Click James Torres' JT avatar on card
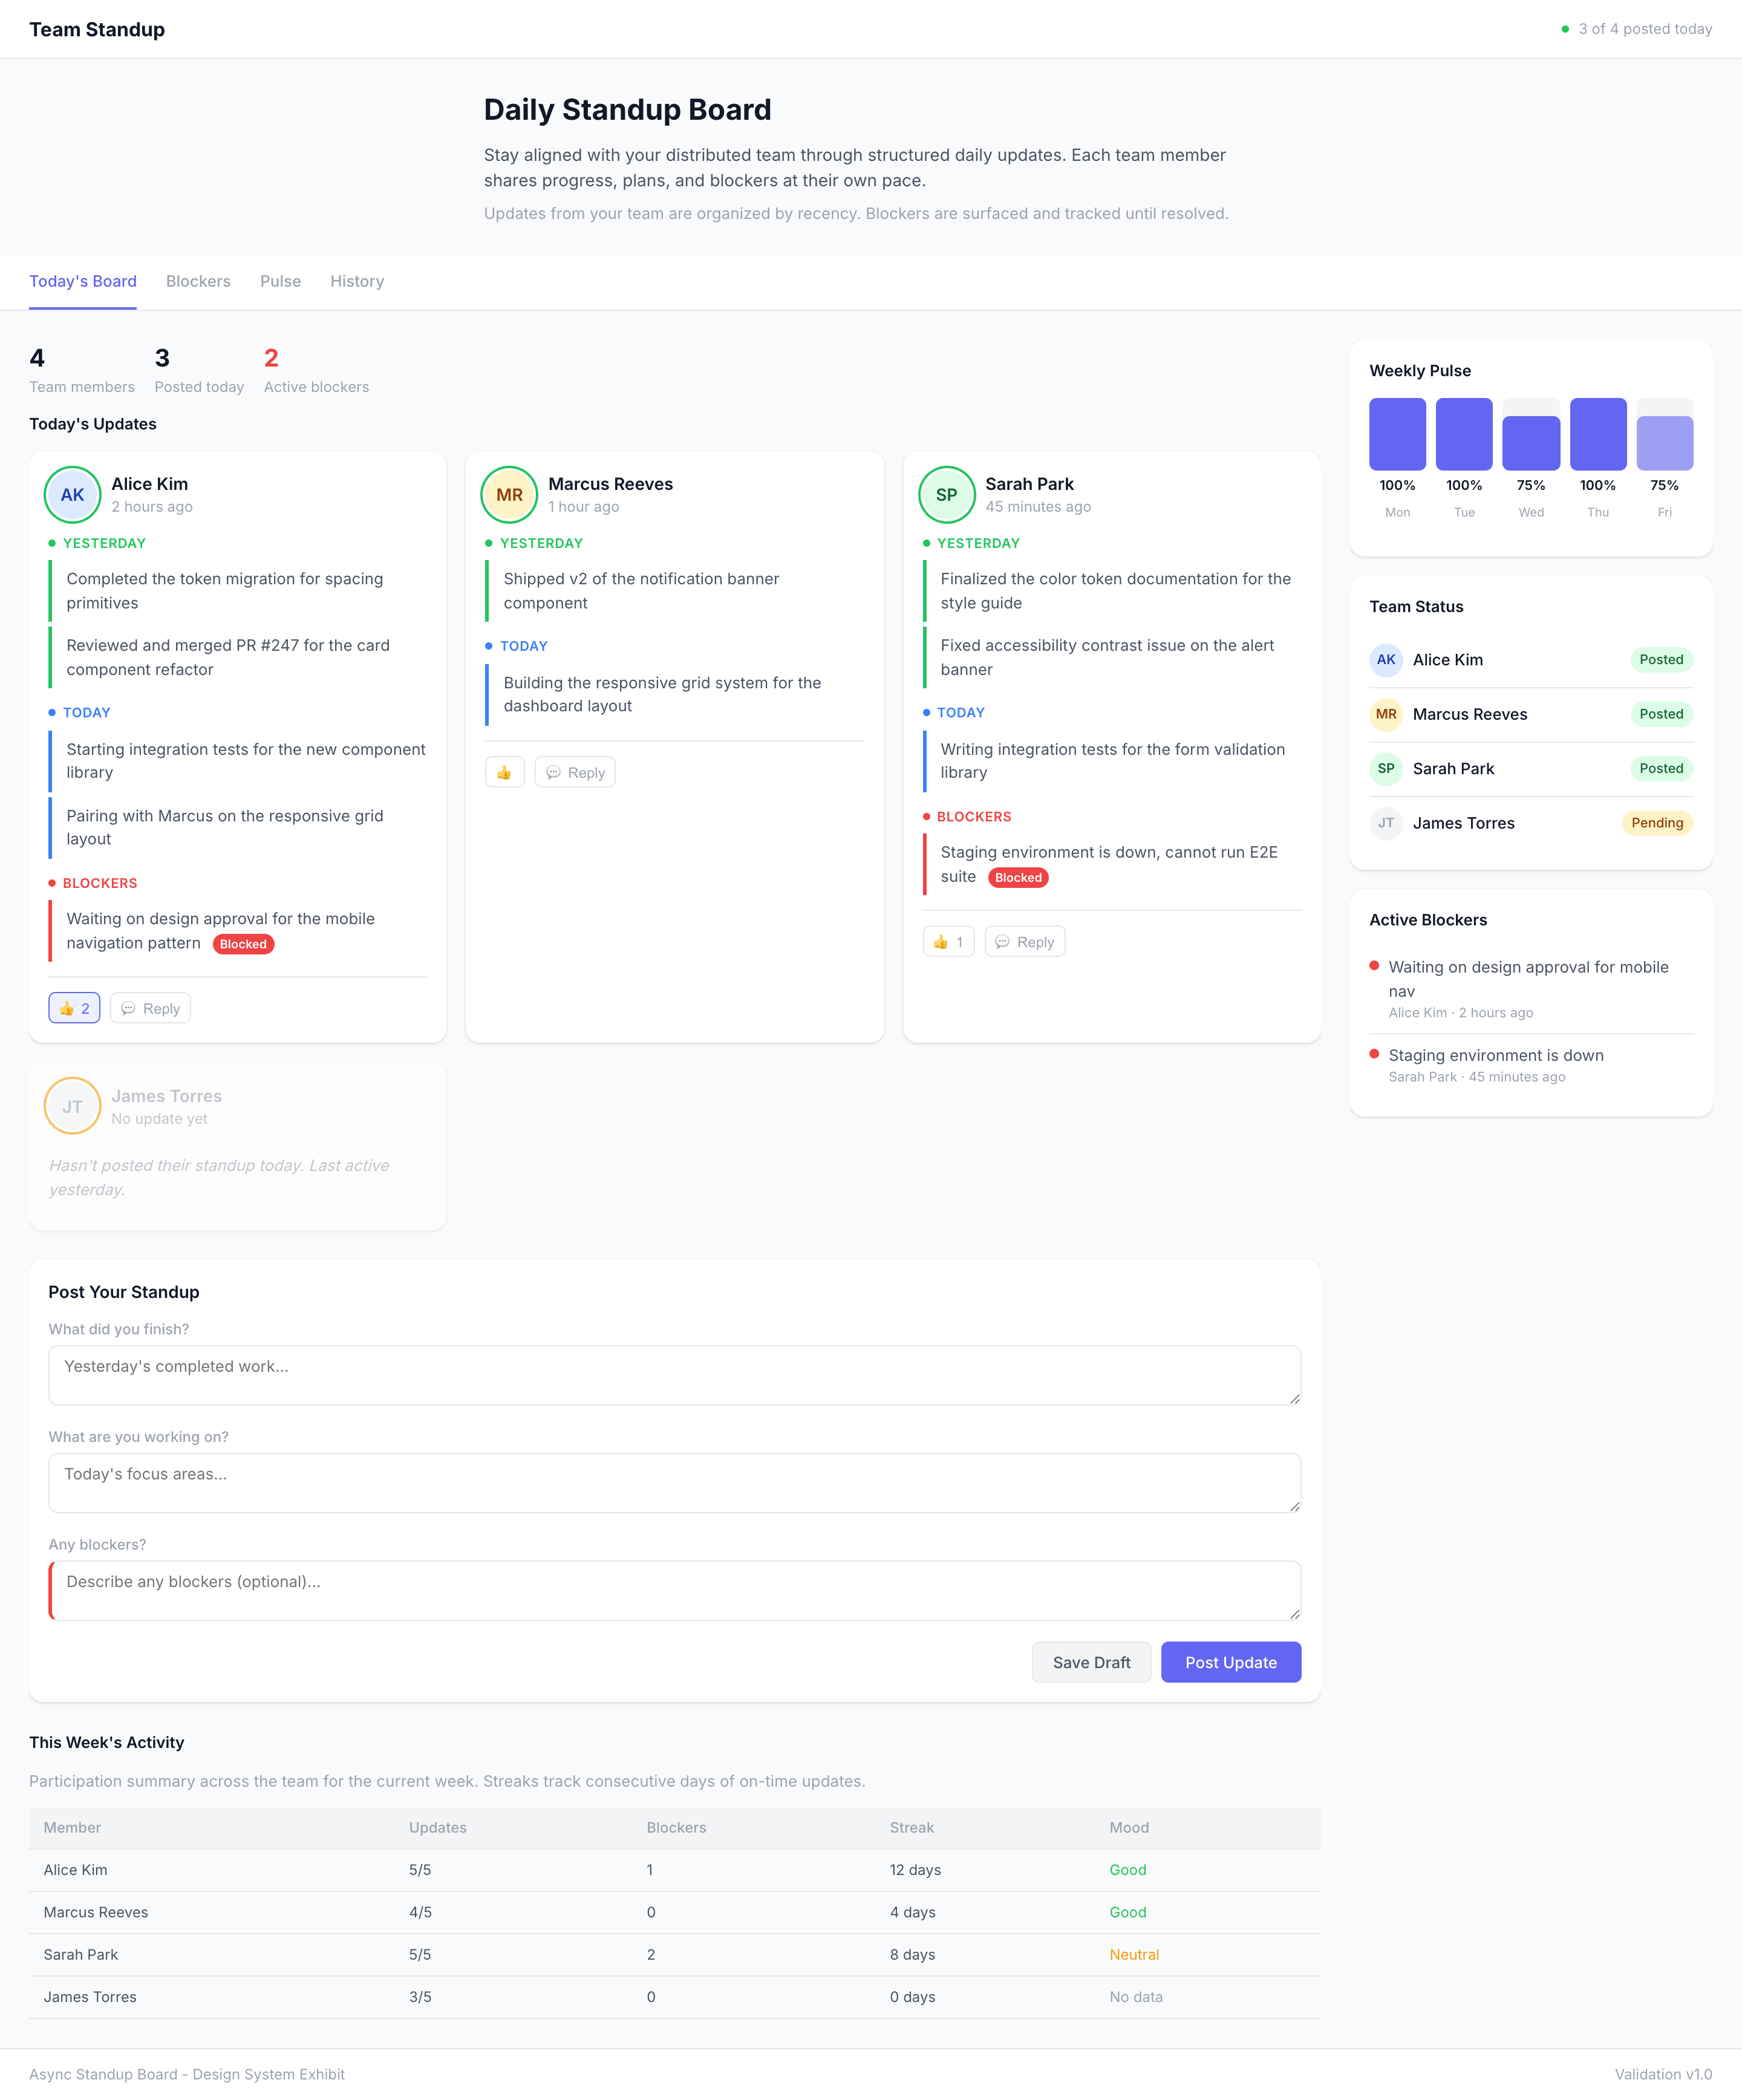Screen dimensions: 1742x2100 point(72,1106)
